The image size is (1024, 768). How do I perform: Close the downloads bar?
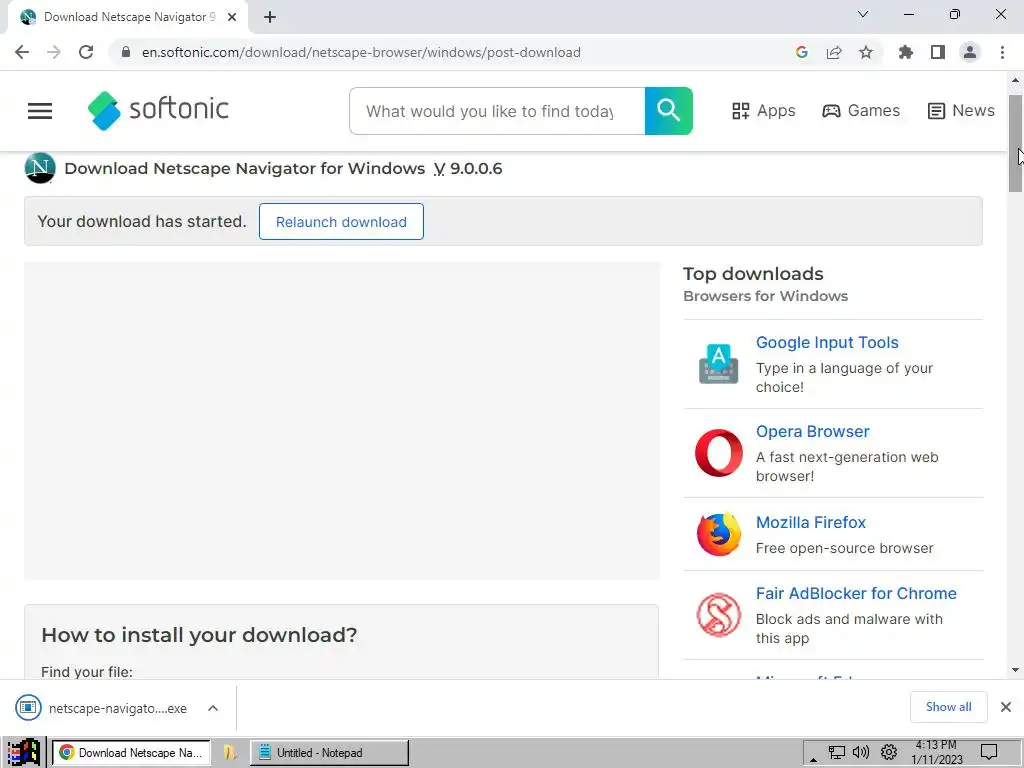[x=1006, y=707]
